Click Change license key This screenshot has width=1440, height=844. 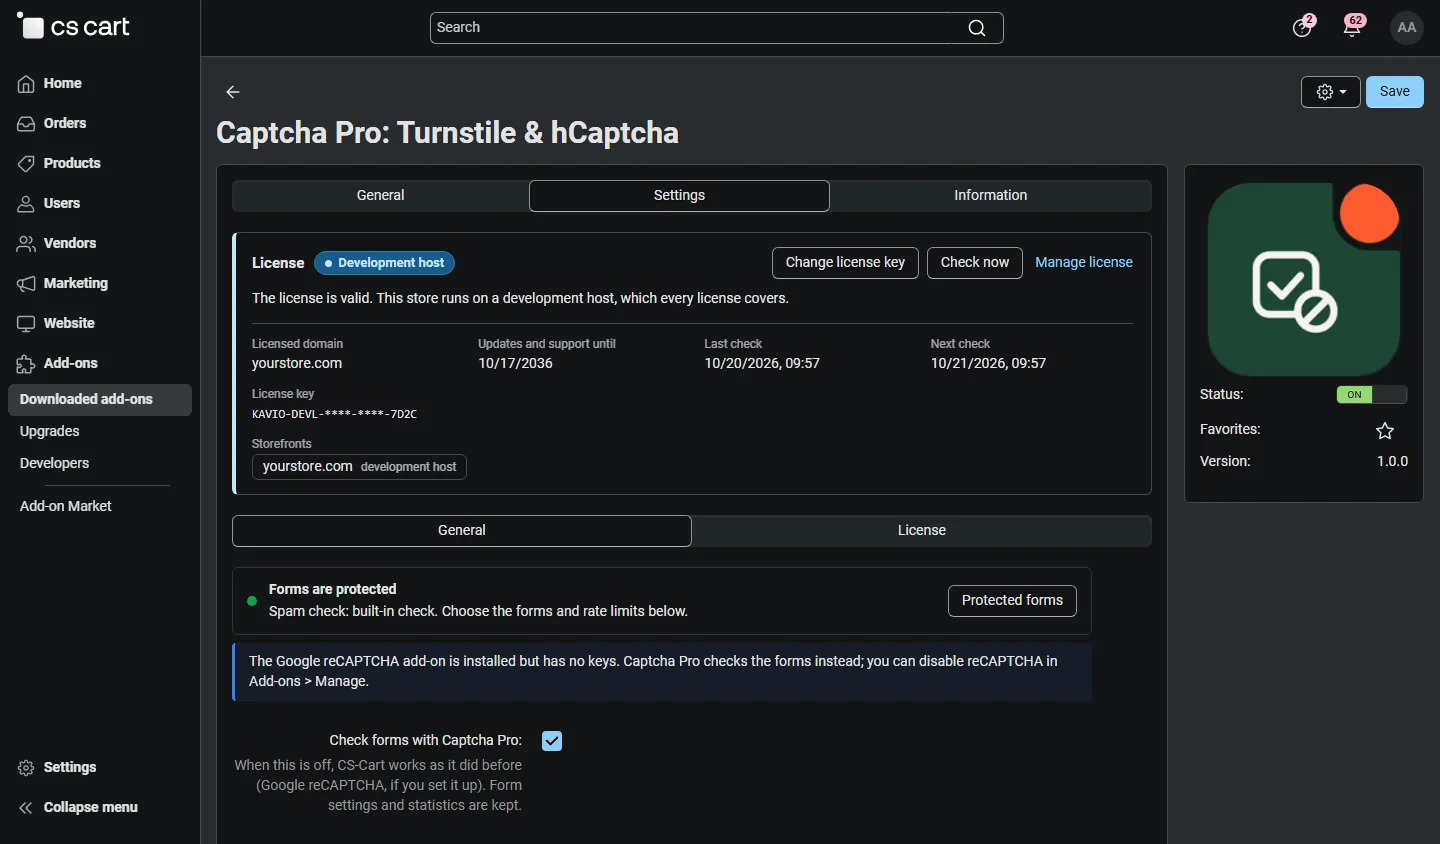[x=845, y=263]
